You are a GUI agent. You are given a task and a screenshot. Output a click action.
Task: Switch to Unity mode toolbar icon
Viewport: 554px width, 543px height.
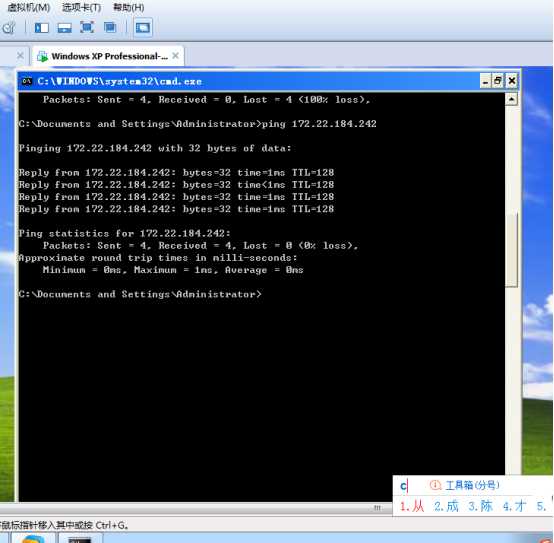click(x=110, y=27)
